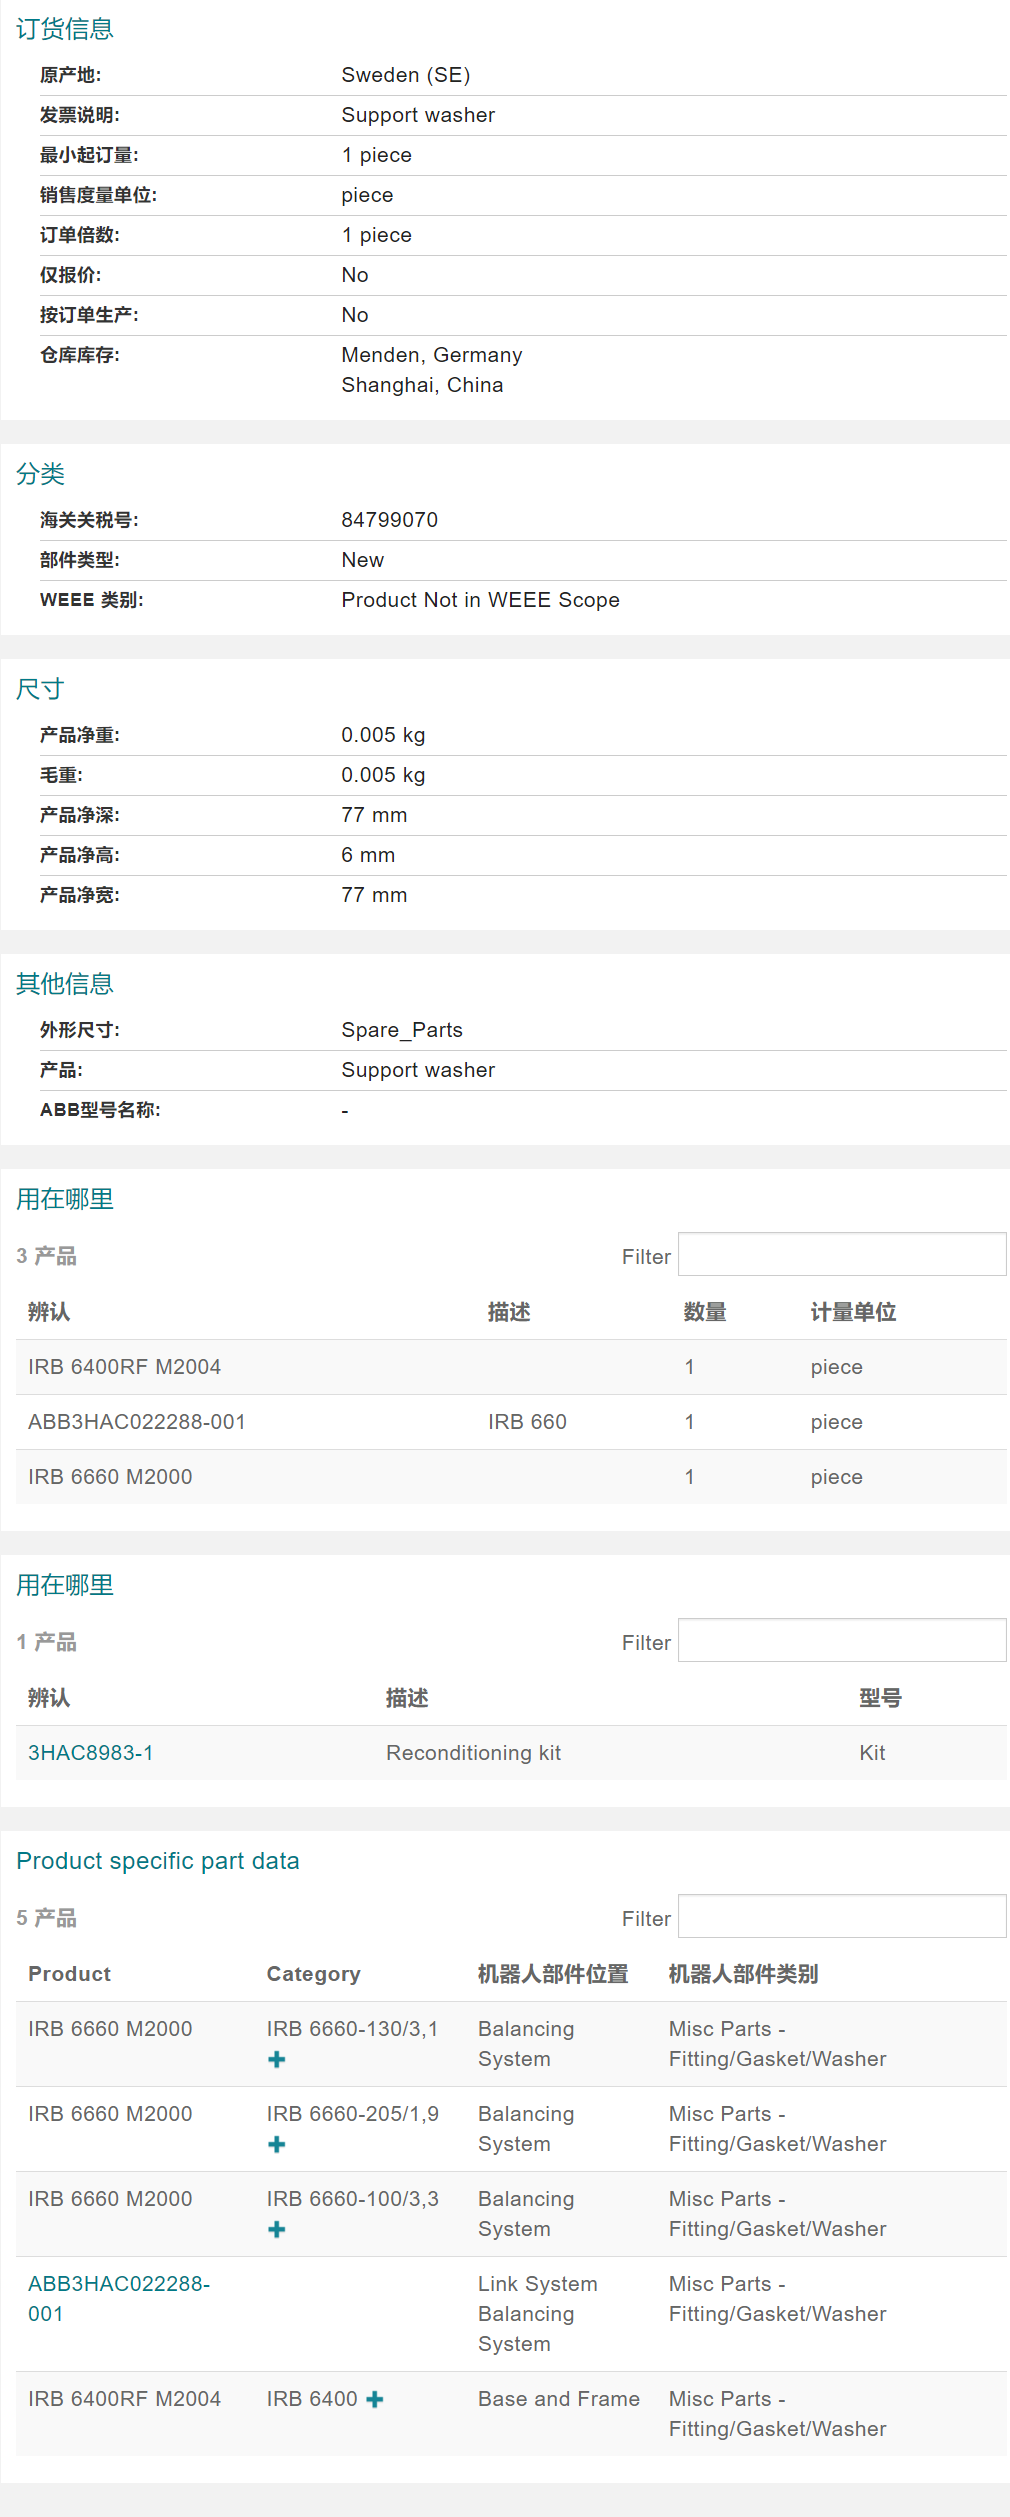The height and width of the screenshot is (2517, 1010).
Task: Sort by the 计量单位 column header
Action: 852,1312
